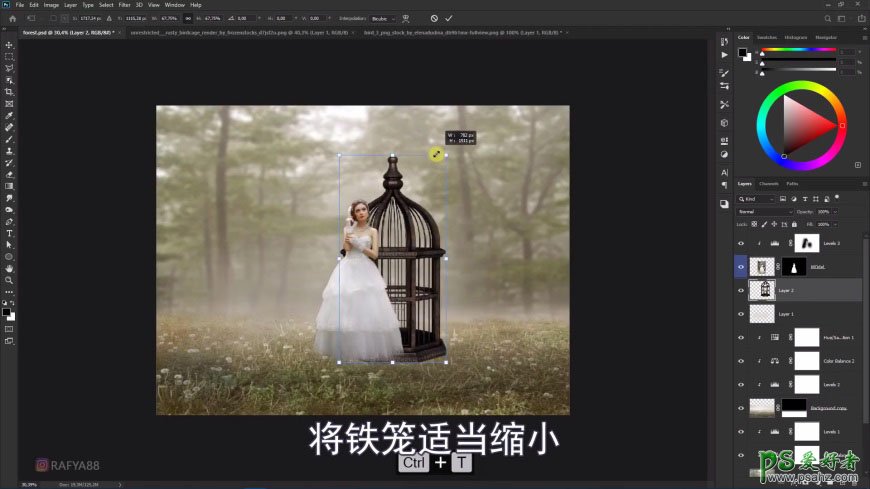Open the 3D cube panel icon in the dock
The image size is (870, 489).
click(x=724, y=123)
